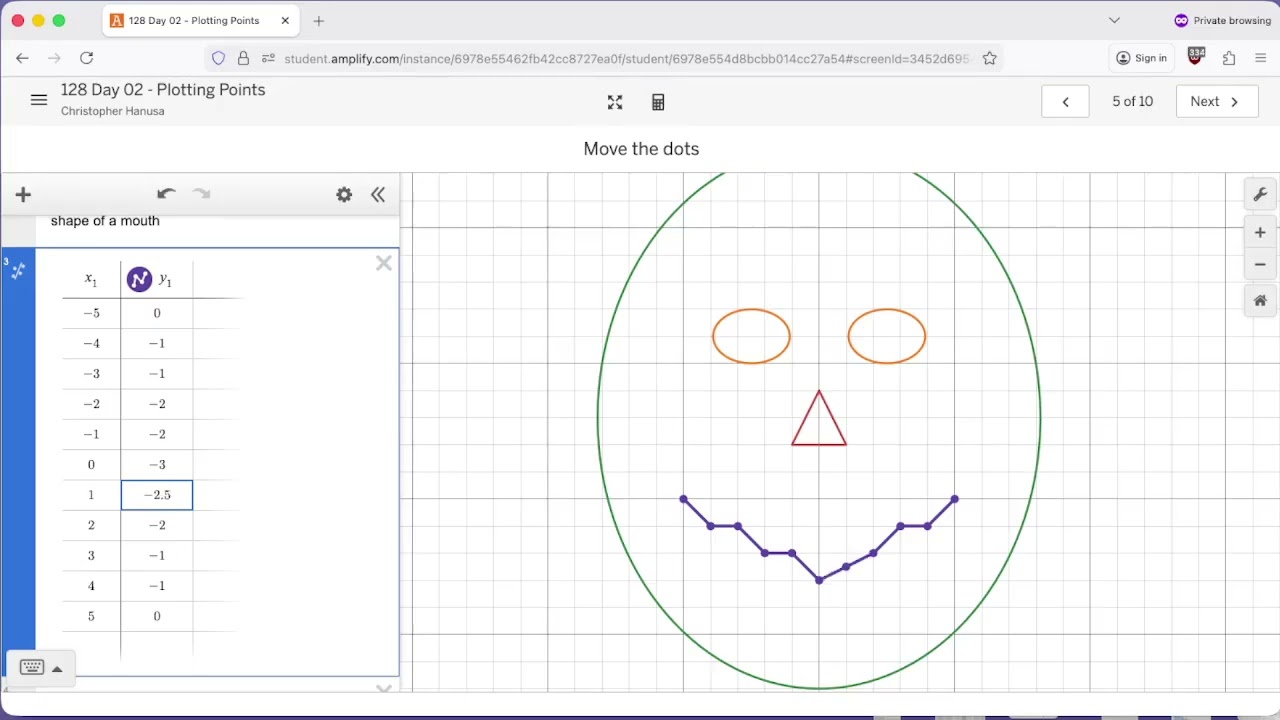The height and width of the screenshot is (720, 1280).
Task: Open the extensions puzzle icon
Action: point(1229,58)
